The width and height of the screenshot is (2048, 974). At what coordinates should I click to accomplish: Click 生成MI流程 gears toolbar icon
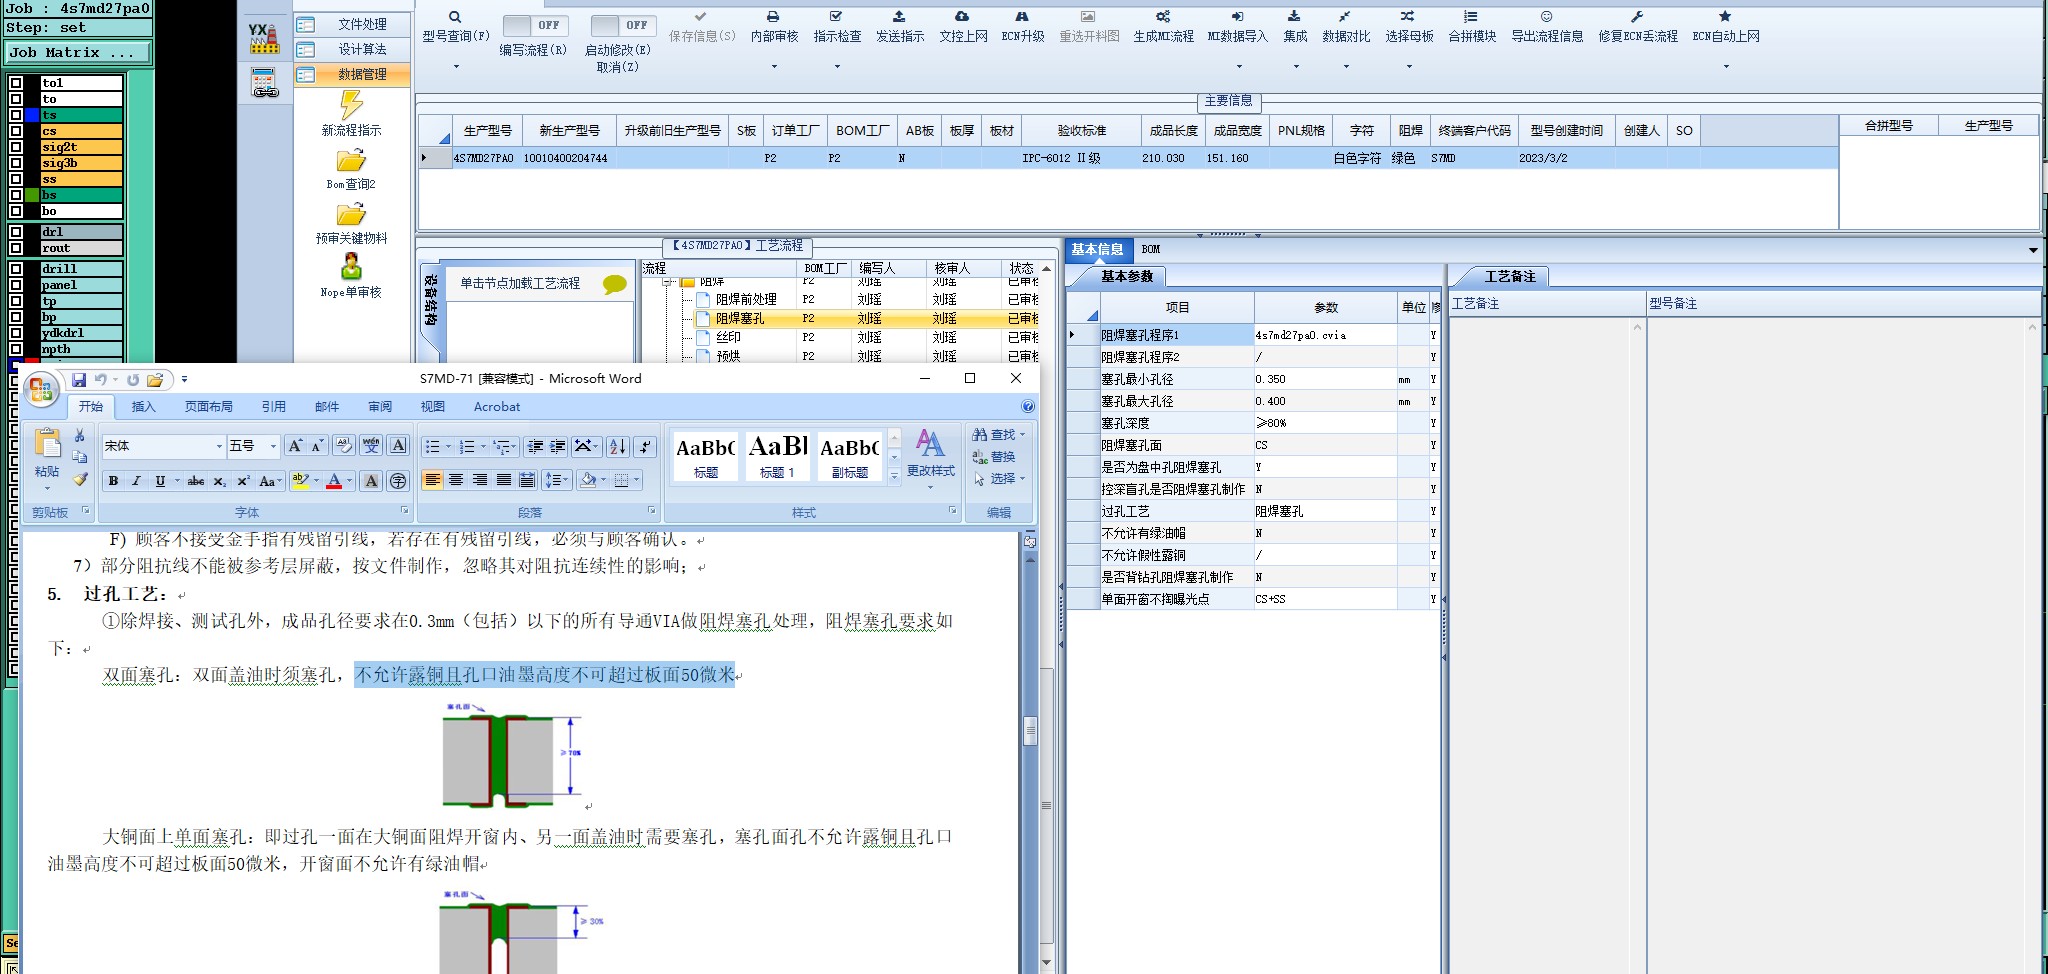click(x=1163, y=17)
